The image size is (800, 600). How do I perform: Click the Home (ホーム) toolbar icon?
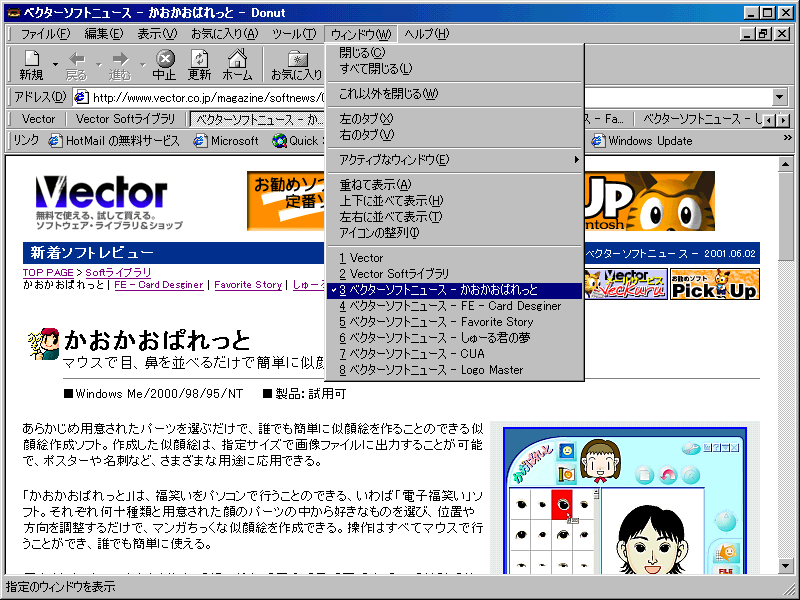pos(237,58)
